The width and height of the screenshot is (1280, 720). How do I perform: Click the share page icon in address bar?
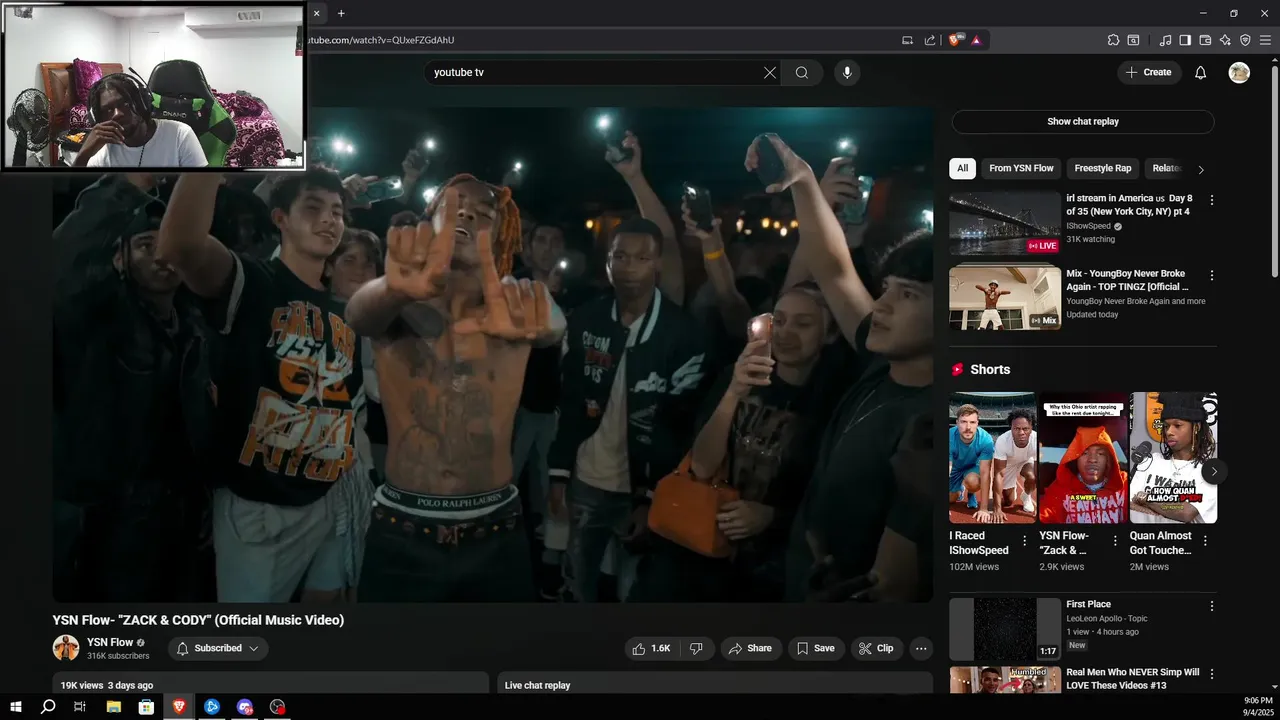[x=930, y=40]
